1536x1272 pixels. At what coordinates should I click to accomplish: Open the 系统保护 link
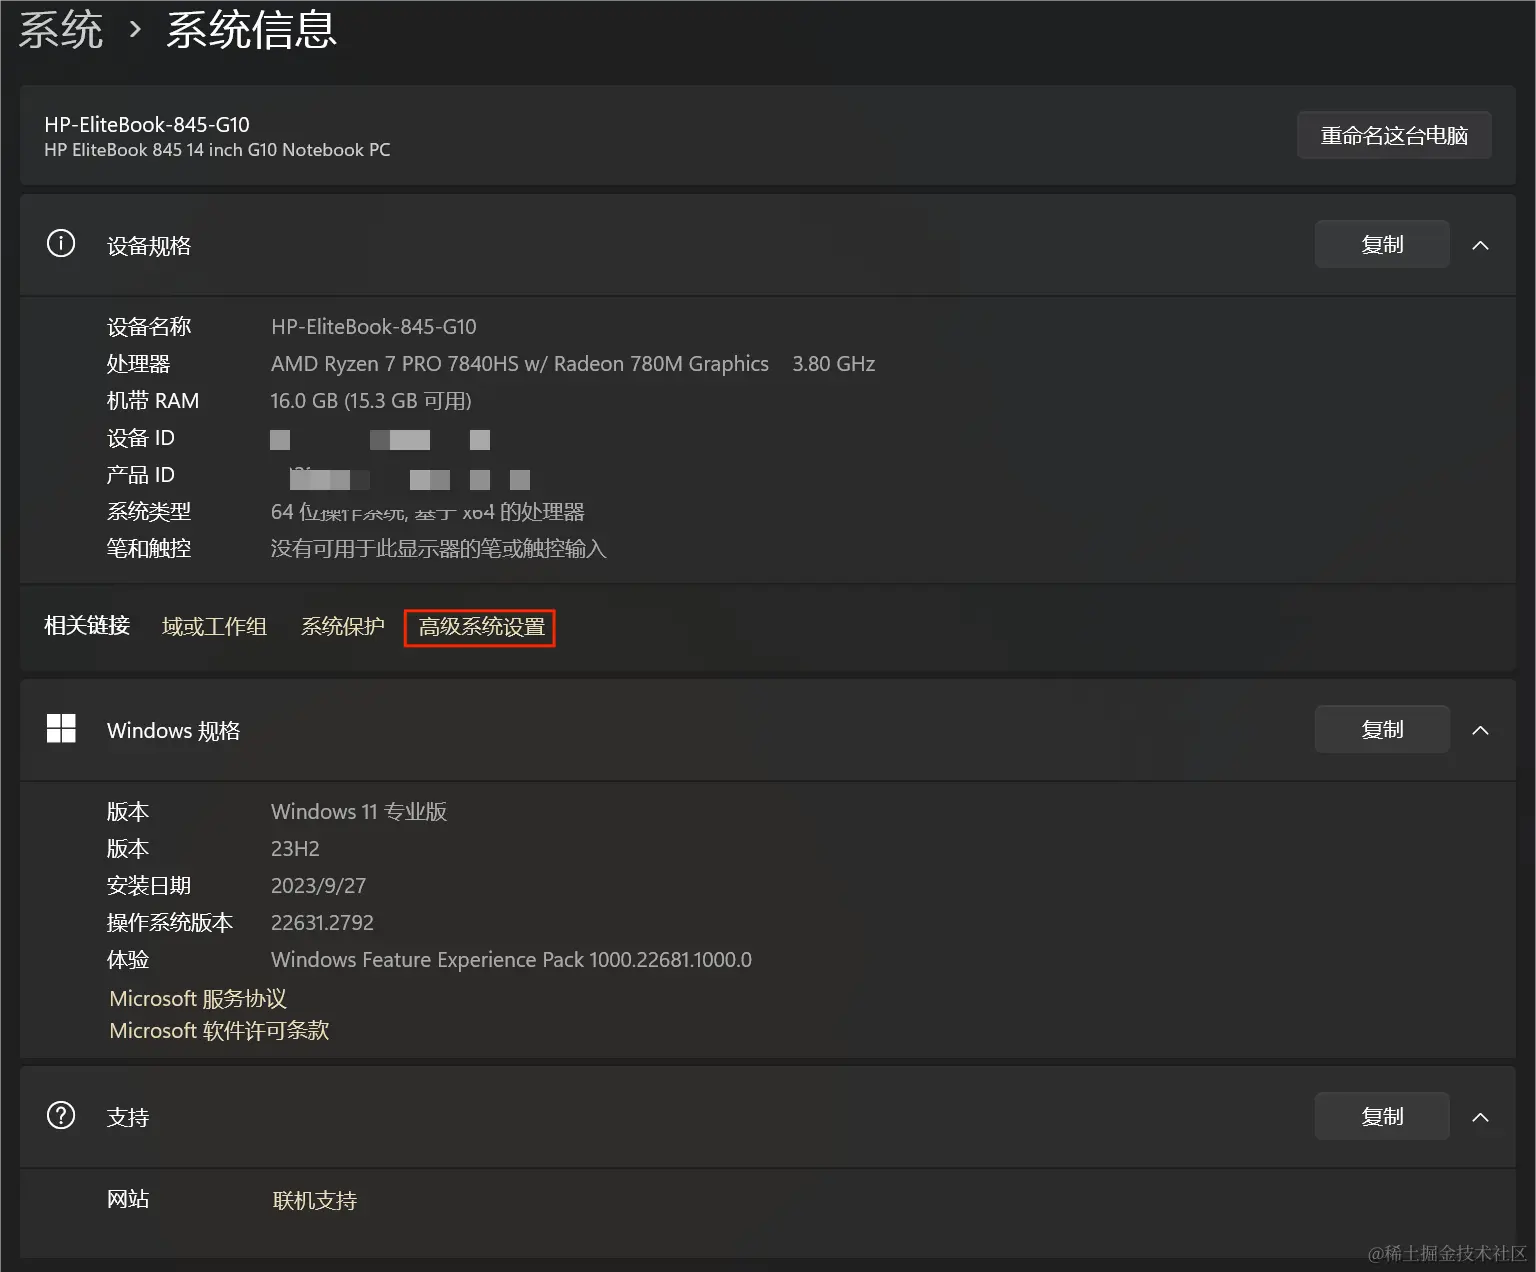pyautogui.click(x=343, y=627)
